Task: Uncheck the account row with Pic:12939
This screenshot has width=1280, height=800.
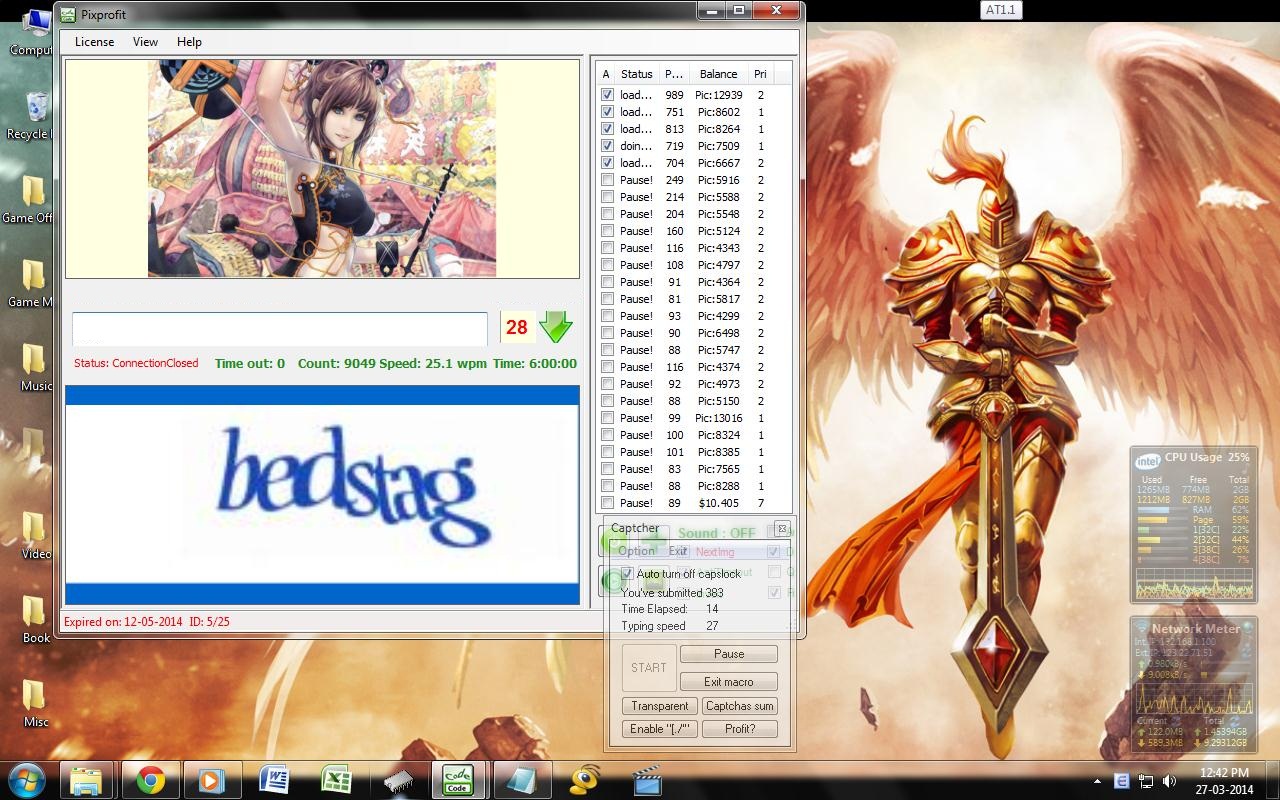Action: coord(607,95)
